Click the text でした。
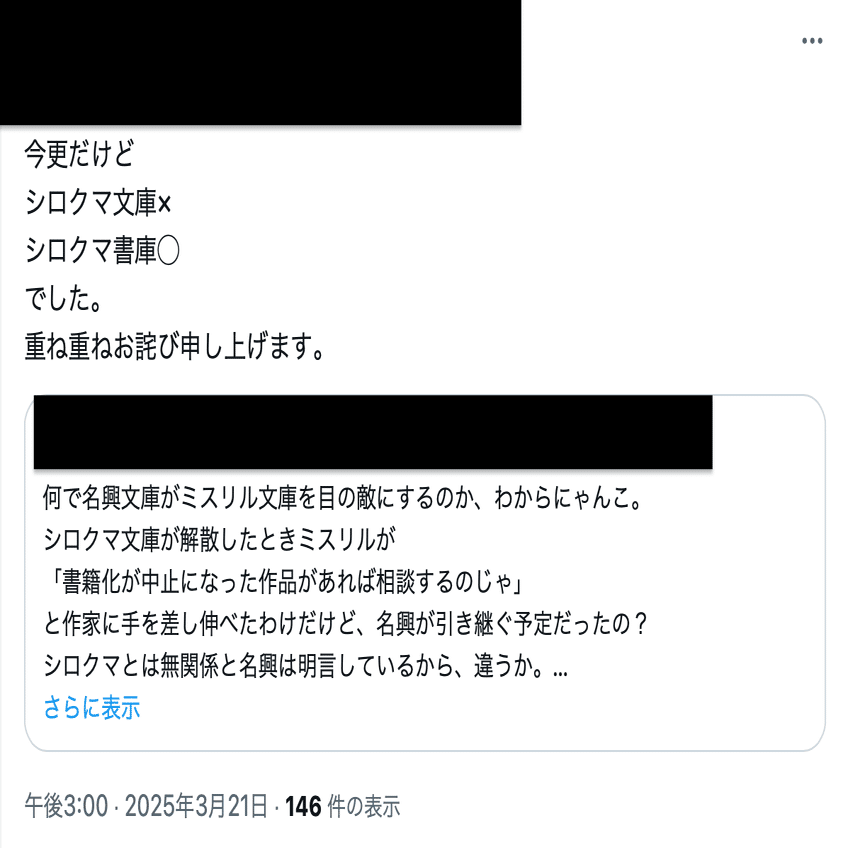 63,299
